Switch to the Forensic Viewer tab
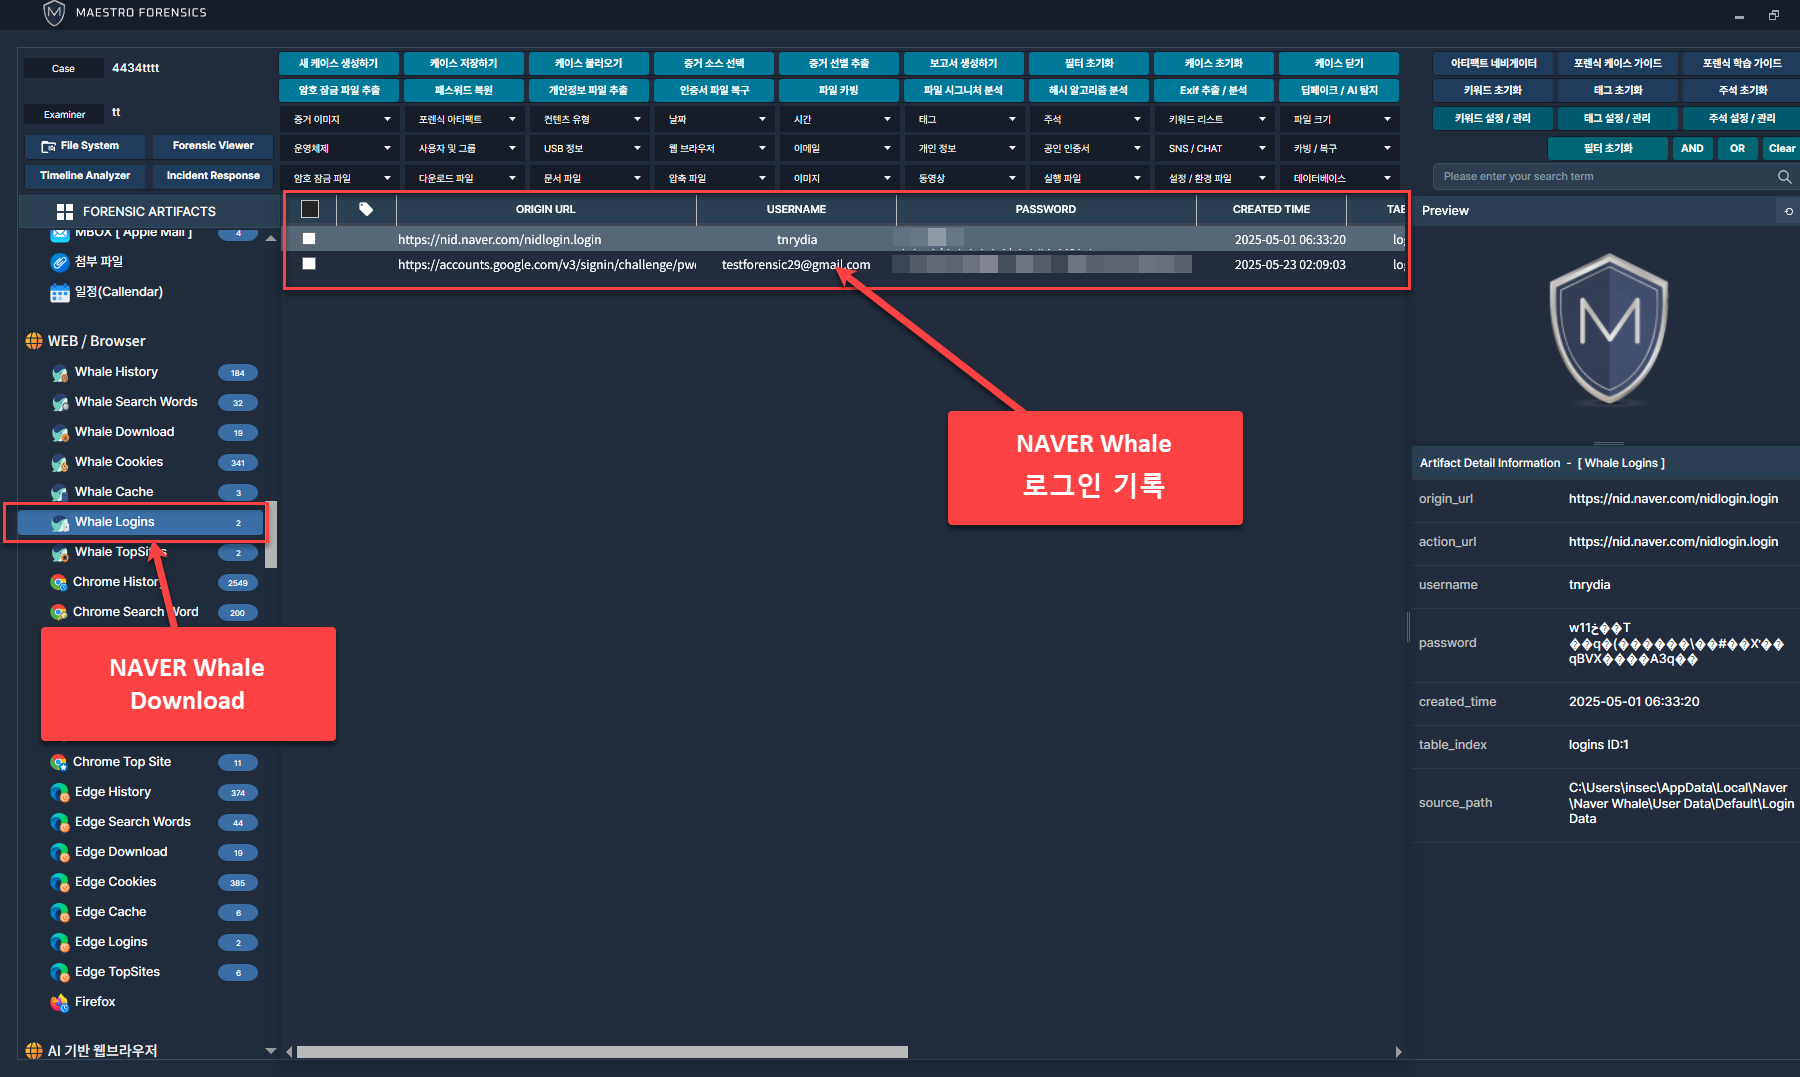 click(x=213, y=146)
